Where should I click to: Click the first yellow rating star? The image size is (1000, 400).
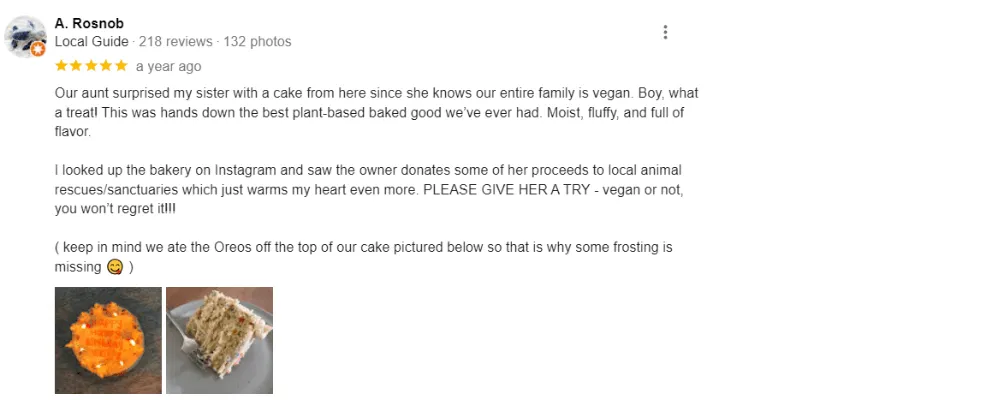(x=62, y=66)
